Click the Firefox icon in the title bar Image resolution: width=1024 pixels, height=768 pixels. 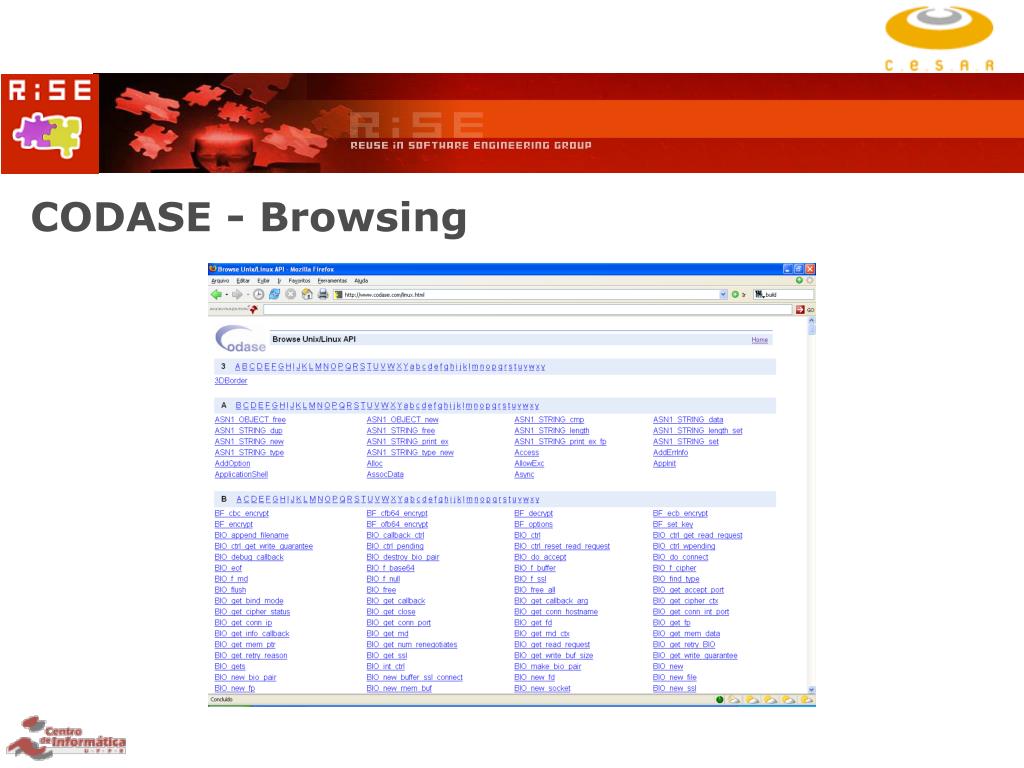[x=213, y=268]
